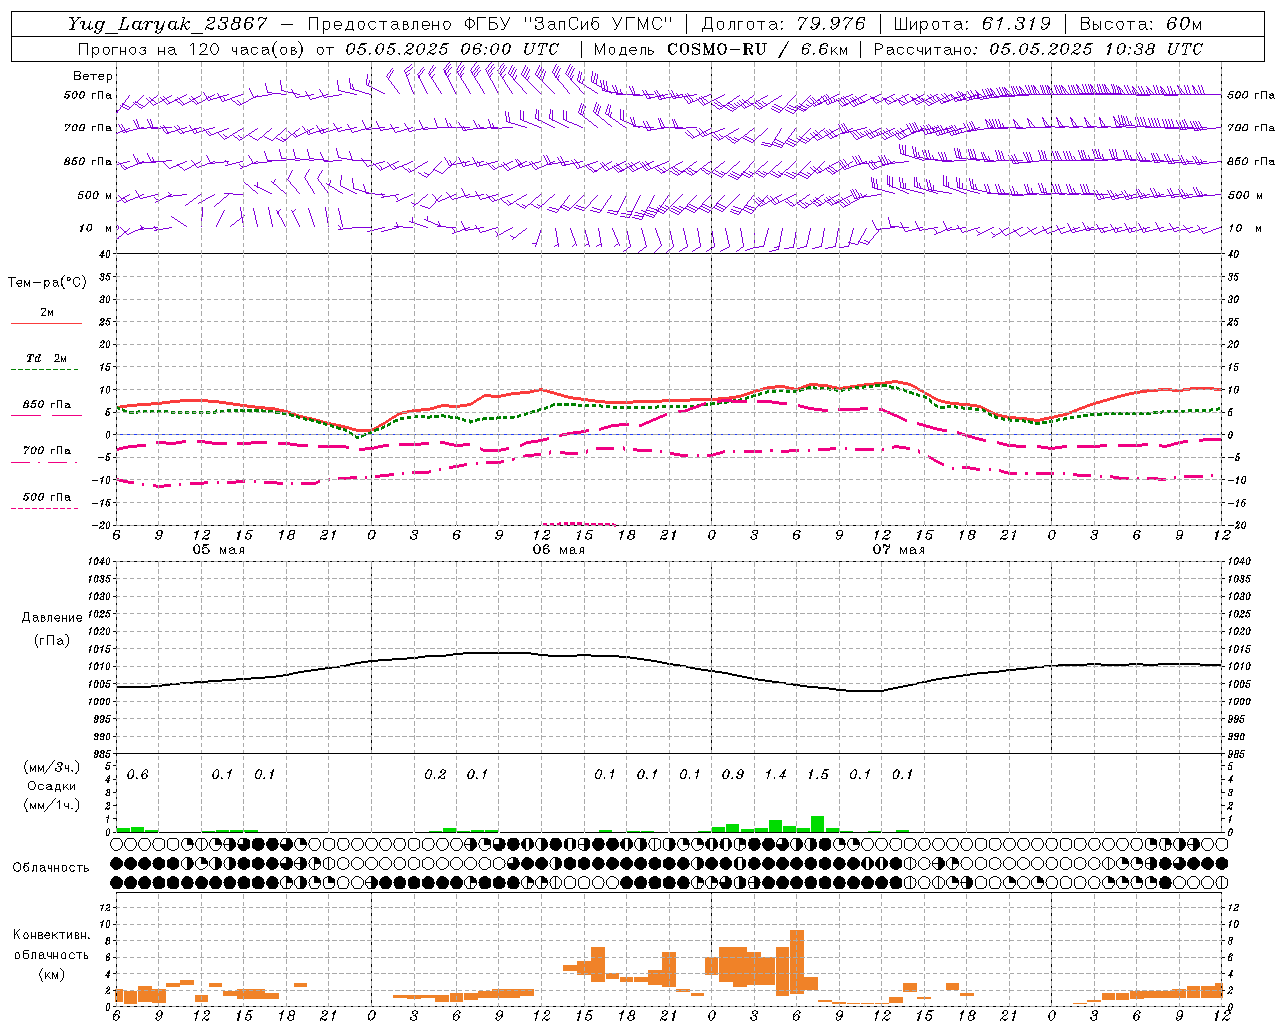Click the (мм/1ч.) precipitation unit label
1280x1024 pixels.
(x=52, y=805)
